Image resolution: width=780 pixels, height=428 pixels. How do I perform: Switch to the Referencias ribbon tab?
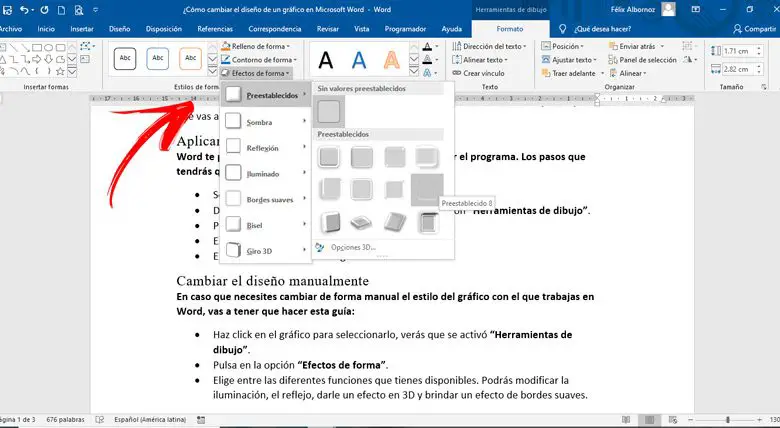pos(215,29)
